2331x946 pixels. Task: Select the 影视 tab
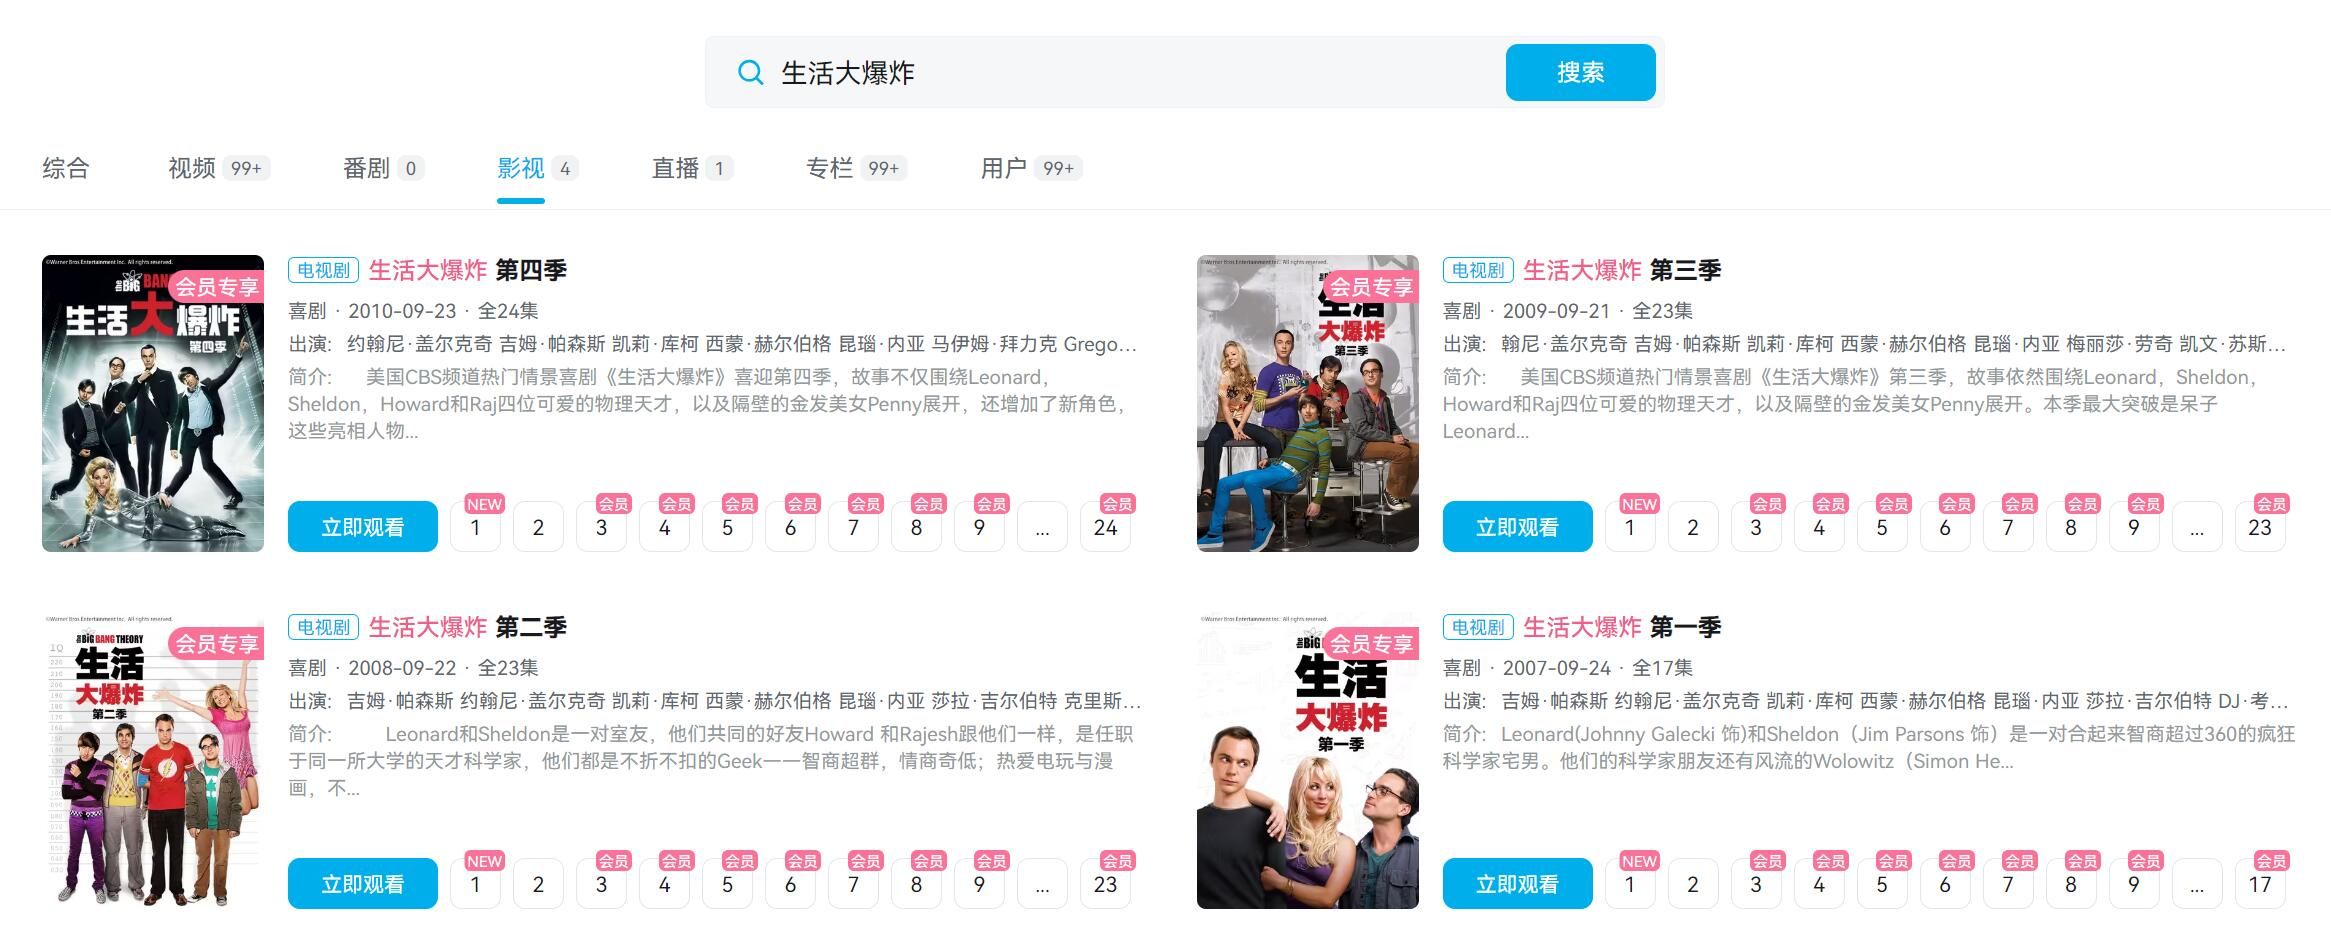[x=537, y=168]
